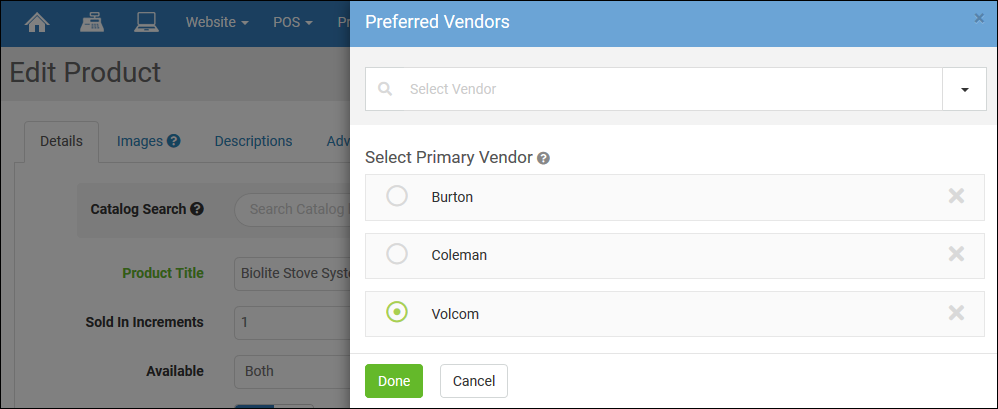This screenshot has height=409, width=998.
Task: Click the Cancel button
Action: [474, 381]
